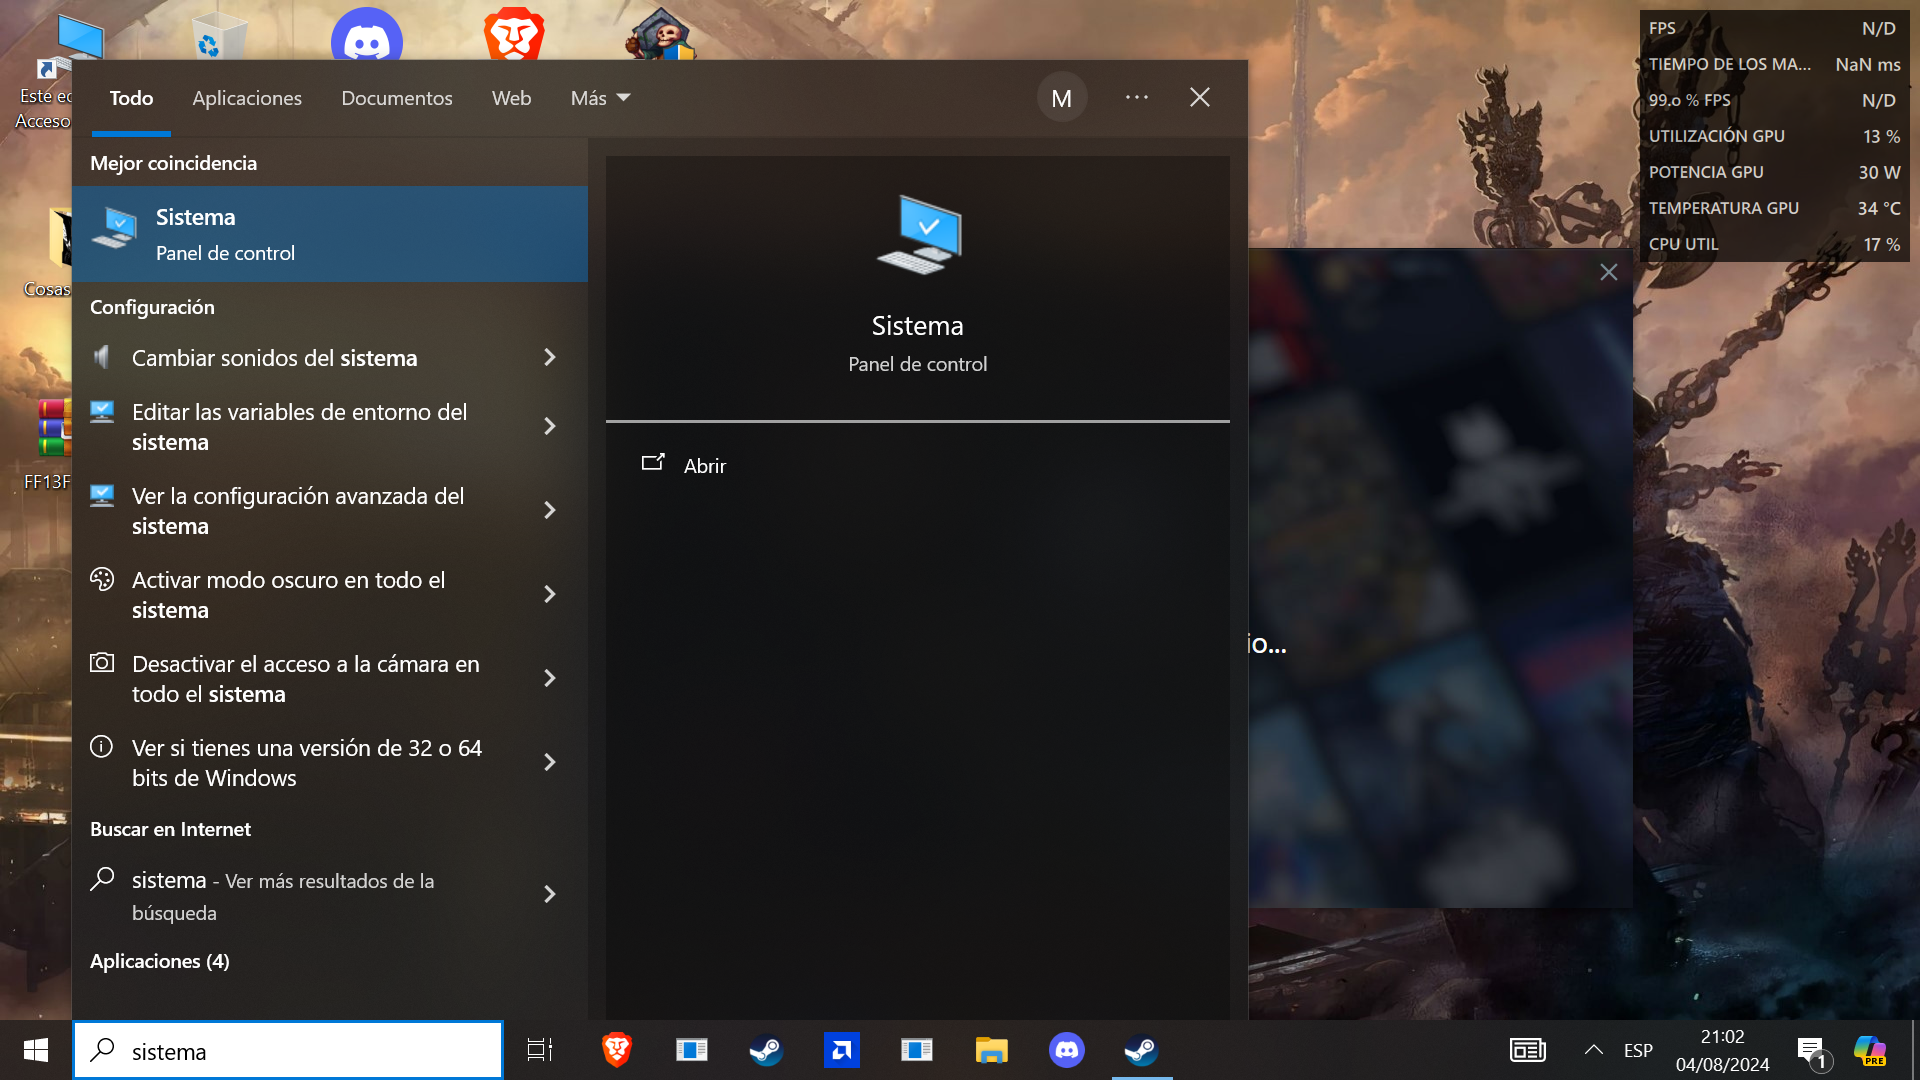Select Desactivar el acceso a la cámara
Image resolution: width=1920 pixels, height=1080 pixels.
click(x=305, y=679)
